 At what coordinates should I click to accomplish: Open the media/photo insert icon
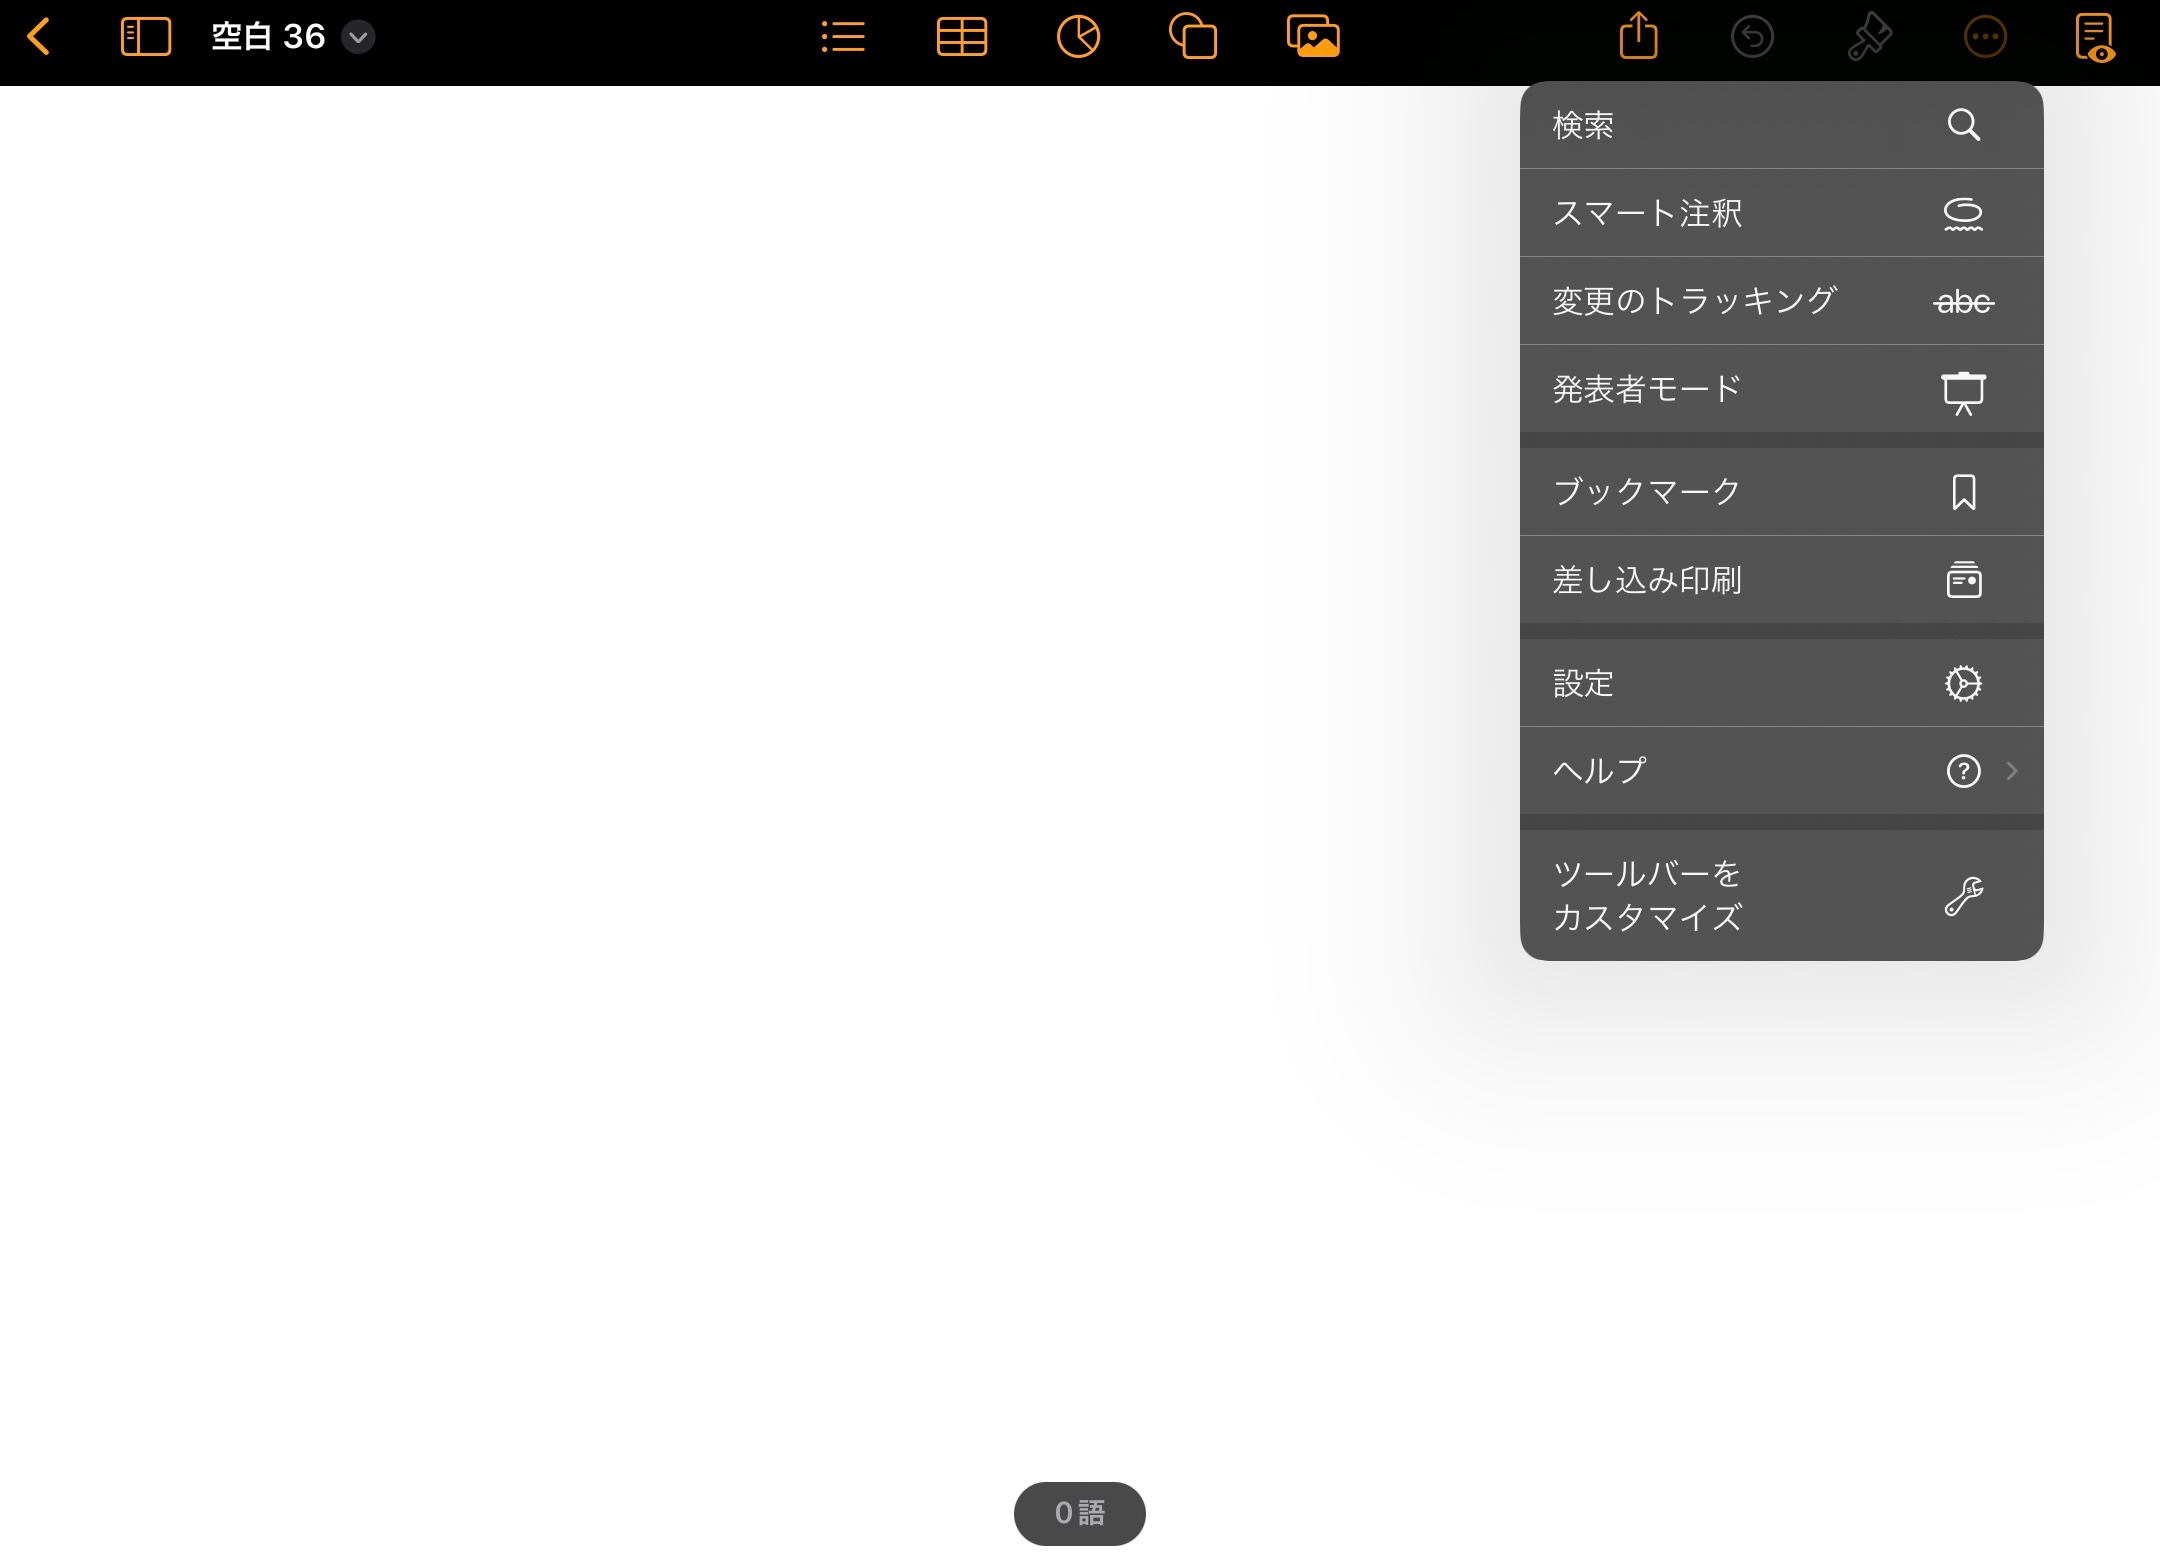pyautogui.click(x=1313, y=38)
